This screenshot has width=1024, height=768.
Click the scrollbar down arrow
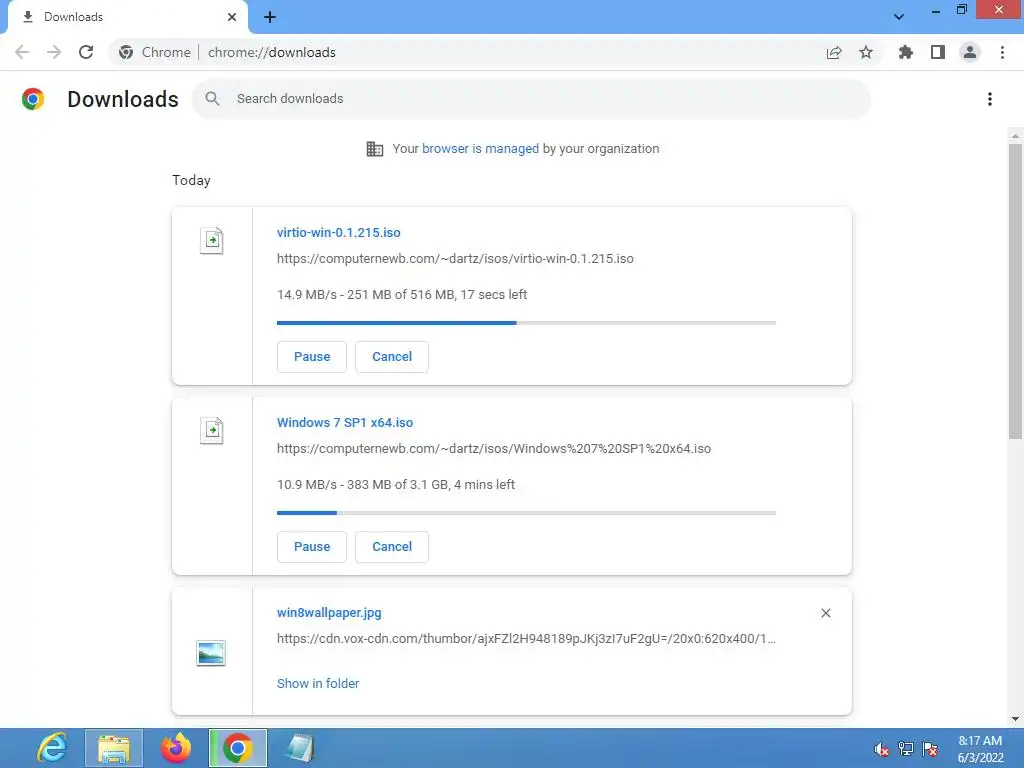tap(1015, 719)
